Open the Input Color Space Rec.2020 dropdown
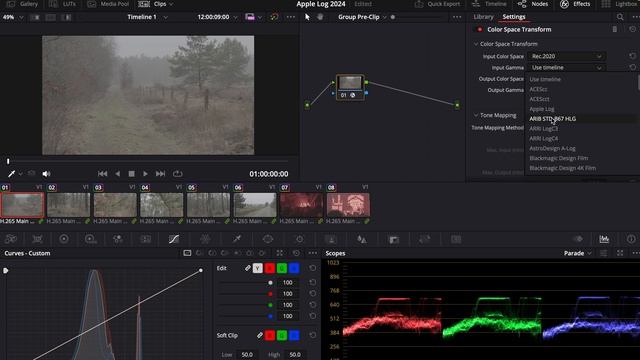Viewport: 640px width, 360px height. (x=567, y=56)
